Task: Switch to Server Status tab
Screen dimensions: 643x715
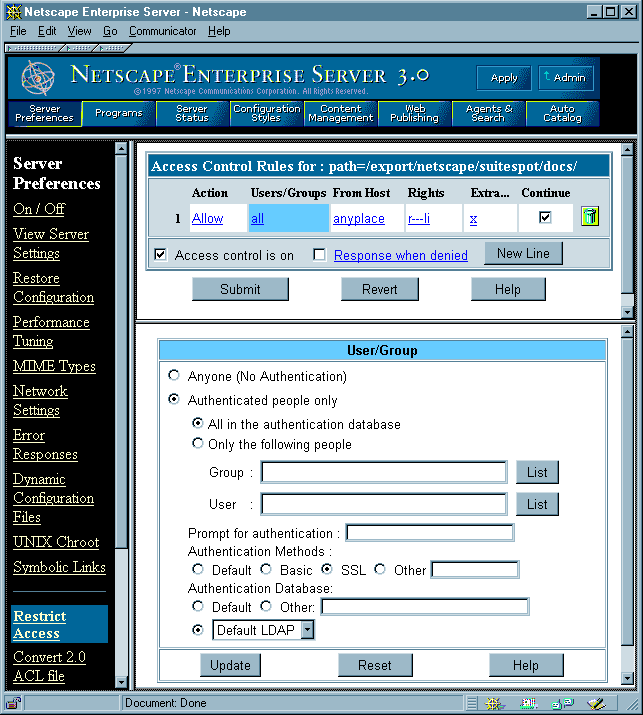Action: [x=192, y=113]
